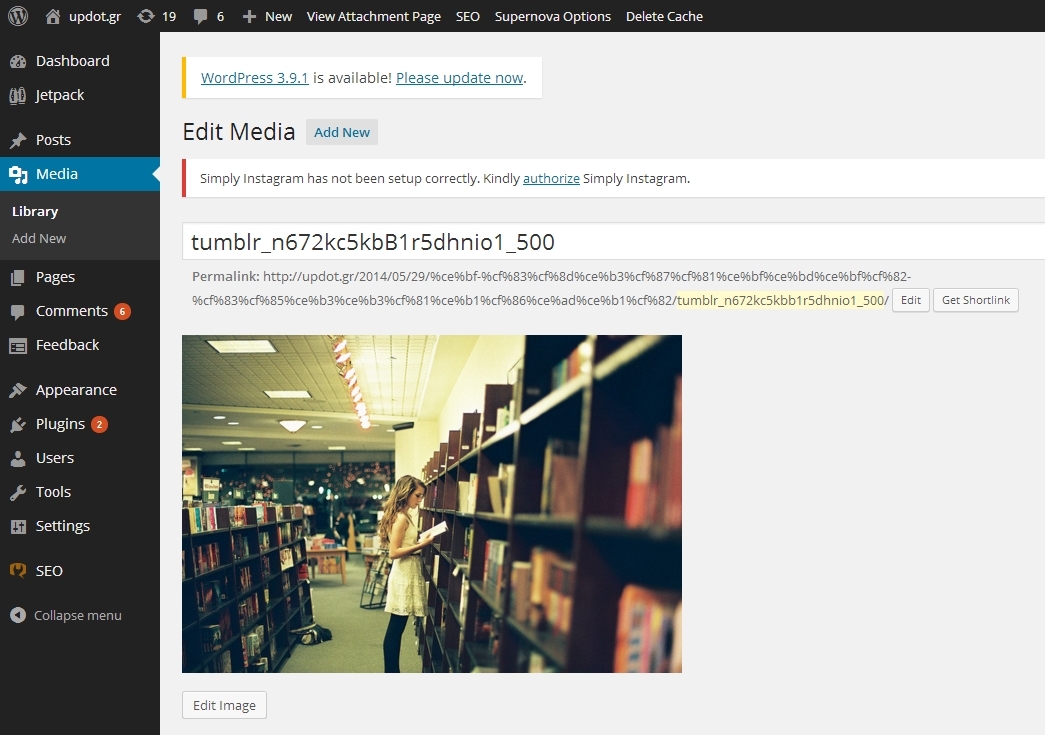Open the + New menu in admin bar
This screenshot has height=735, width=1045.
coord(267,16)
